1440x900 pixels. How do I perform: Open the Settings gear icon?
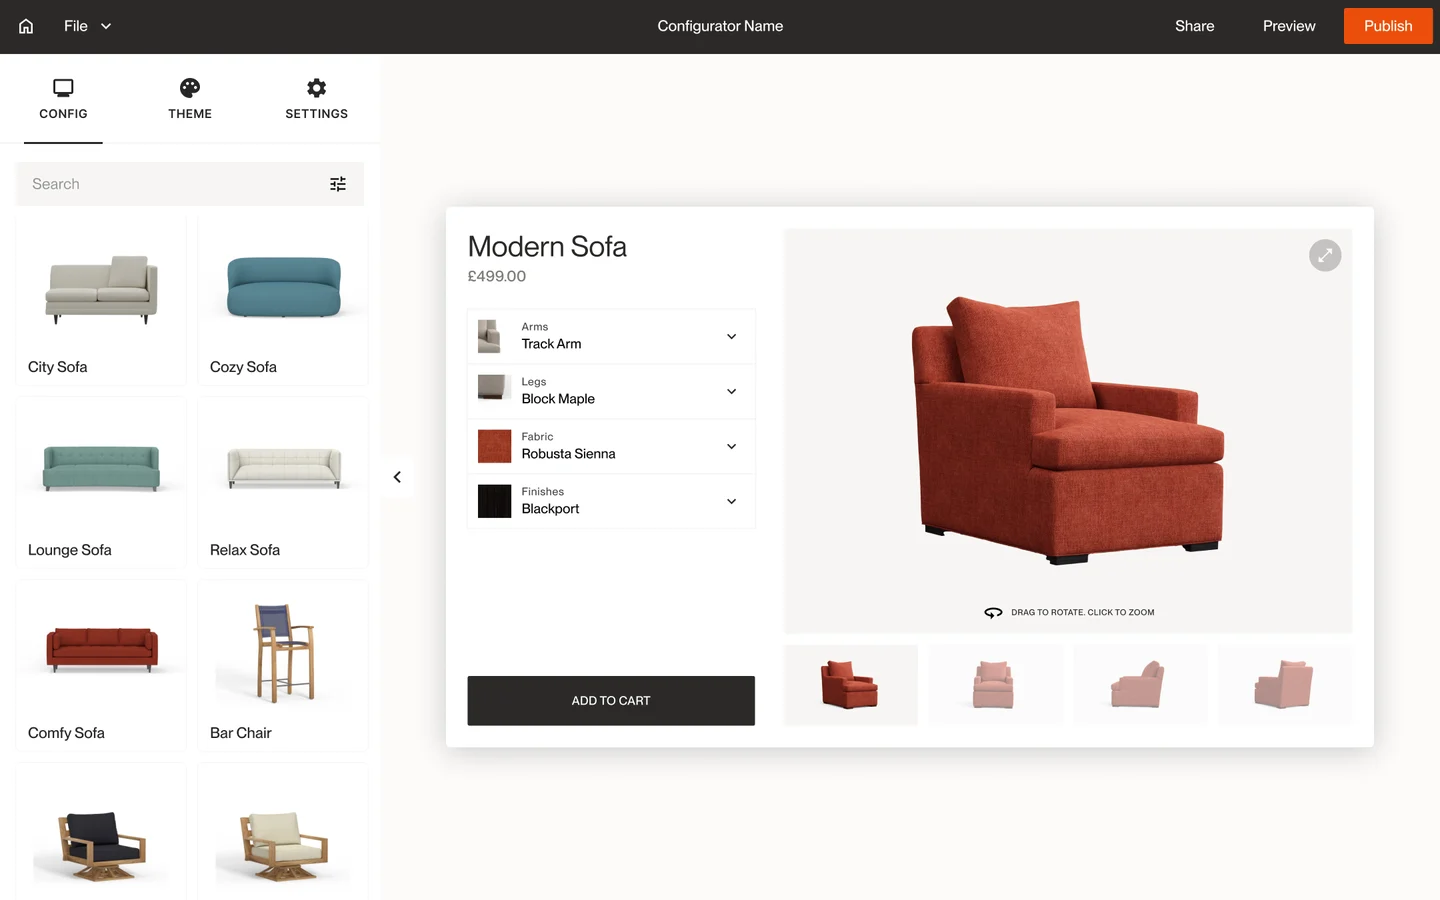pyautogui.click(x=316, y=88)
